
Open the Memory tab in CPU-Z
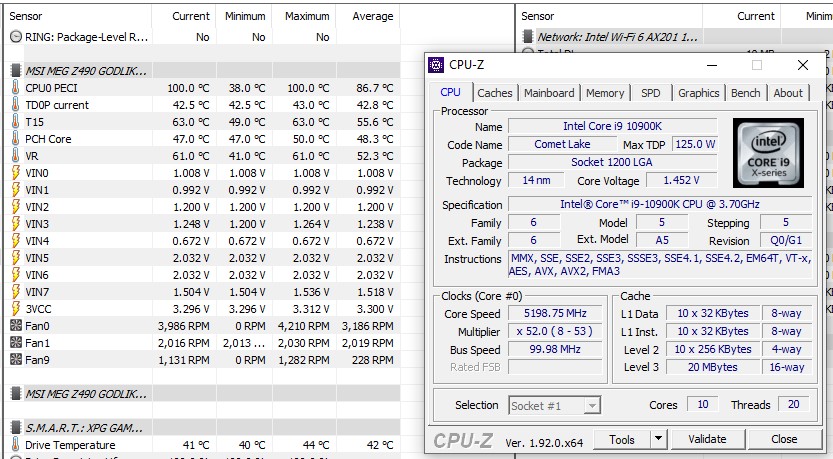605,93
